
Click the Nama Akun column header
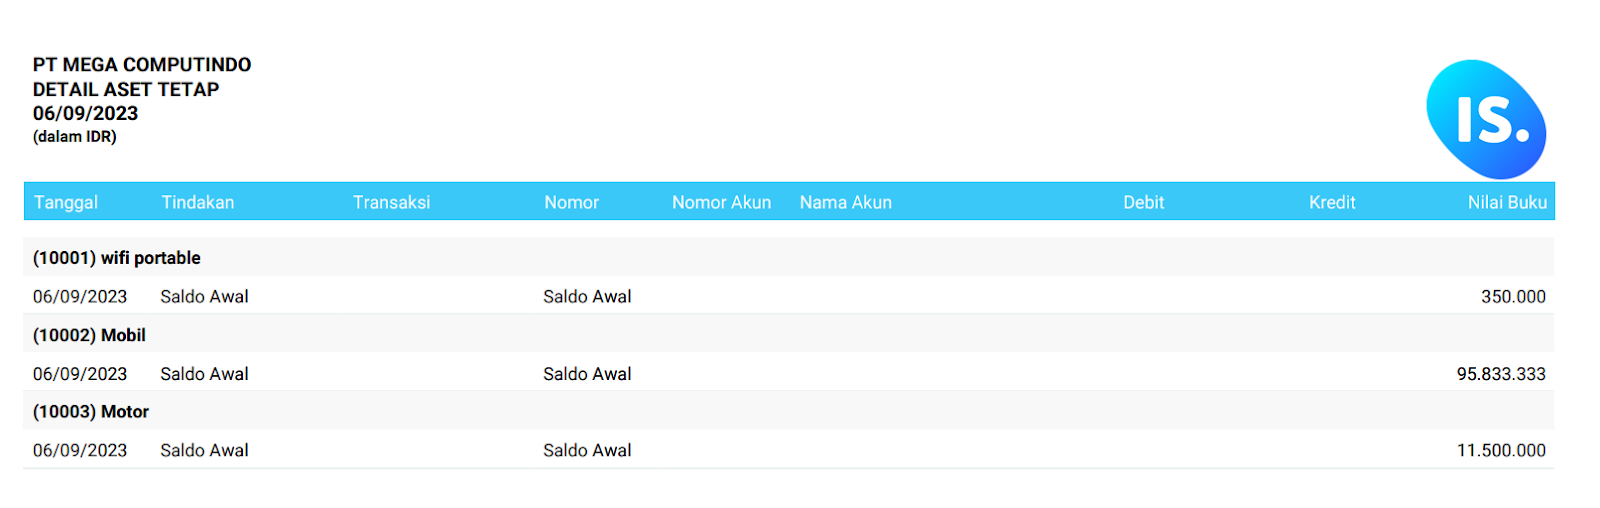(x=845, y=202)
